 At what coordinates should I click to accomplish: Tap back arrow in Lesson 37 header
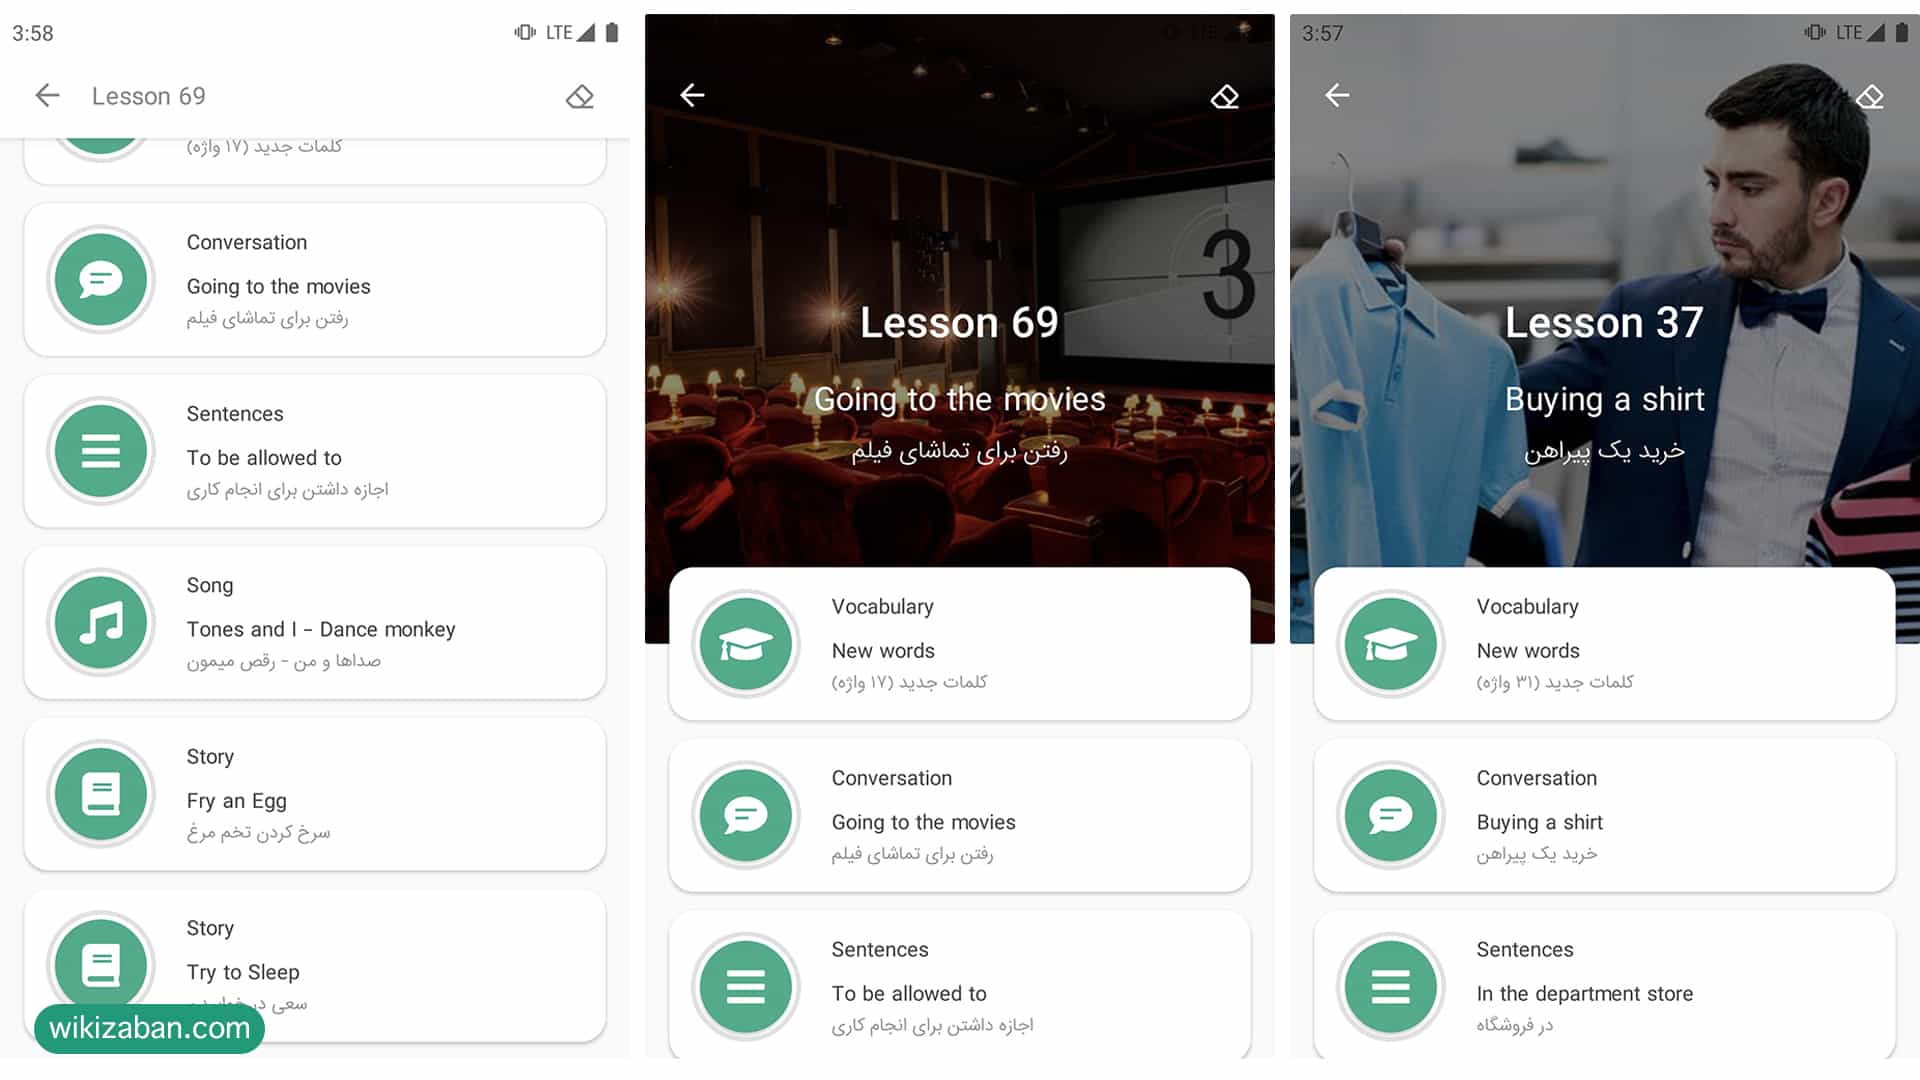(1337, 94)
